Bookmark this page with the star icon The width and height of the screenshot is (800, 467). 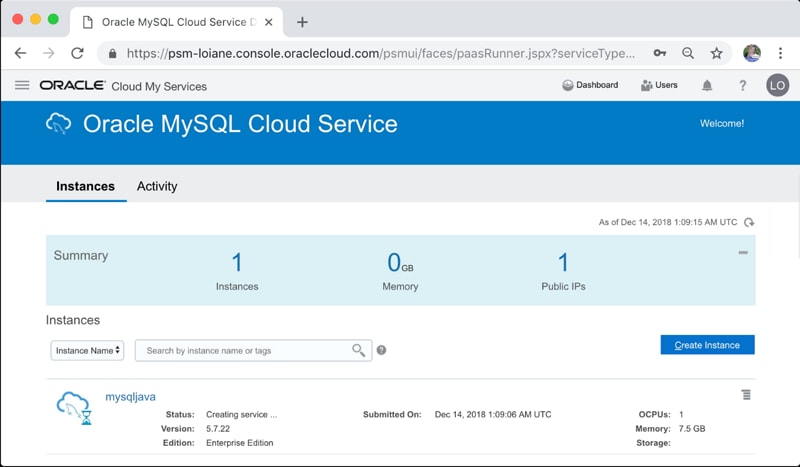716,53
